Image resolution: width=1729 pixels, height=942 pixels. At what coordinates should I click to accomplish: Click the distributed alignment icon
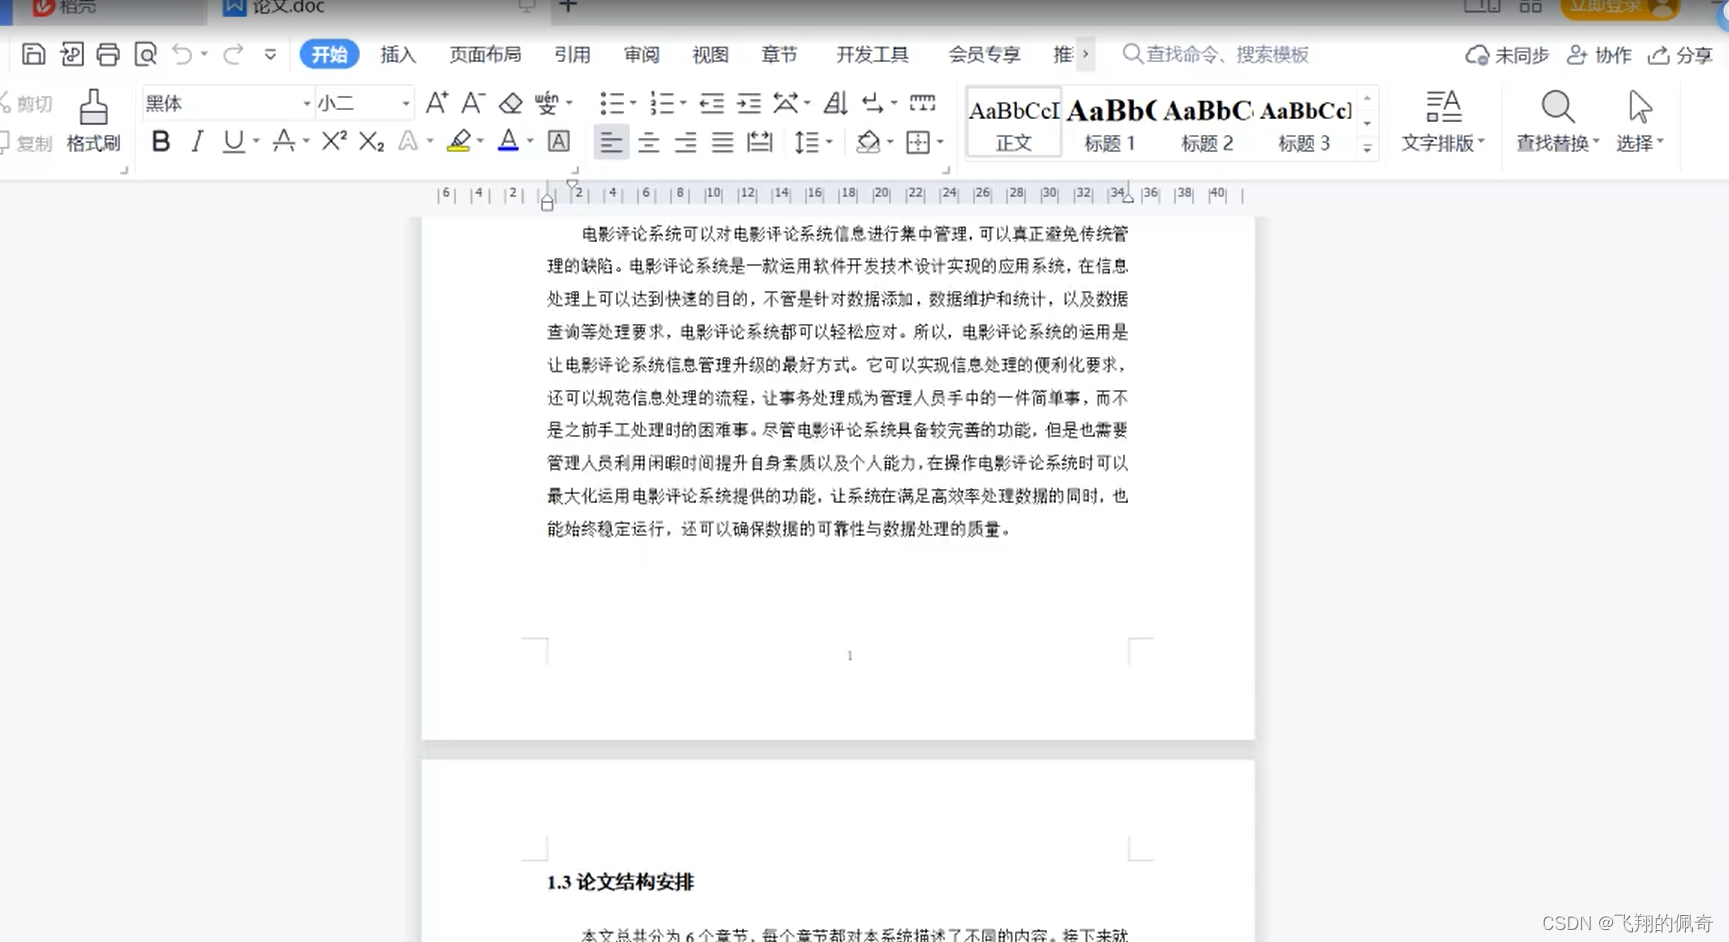click(760, 142)
